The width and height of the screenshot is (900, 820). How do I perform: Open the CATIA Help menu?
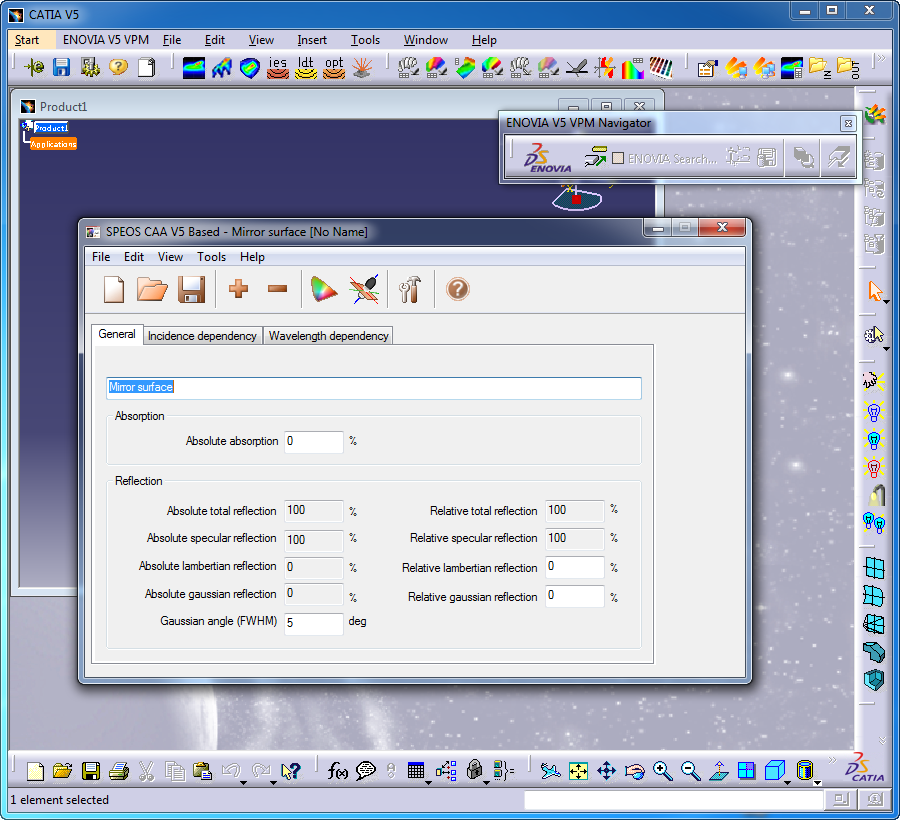(484, 40)
